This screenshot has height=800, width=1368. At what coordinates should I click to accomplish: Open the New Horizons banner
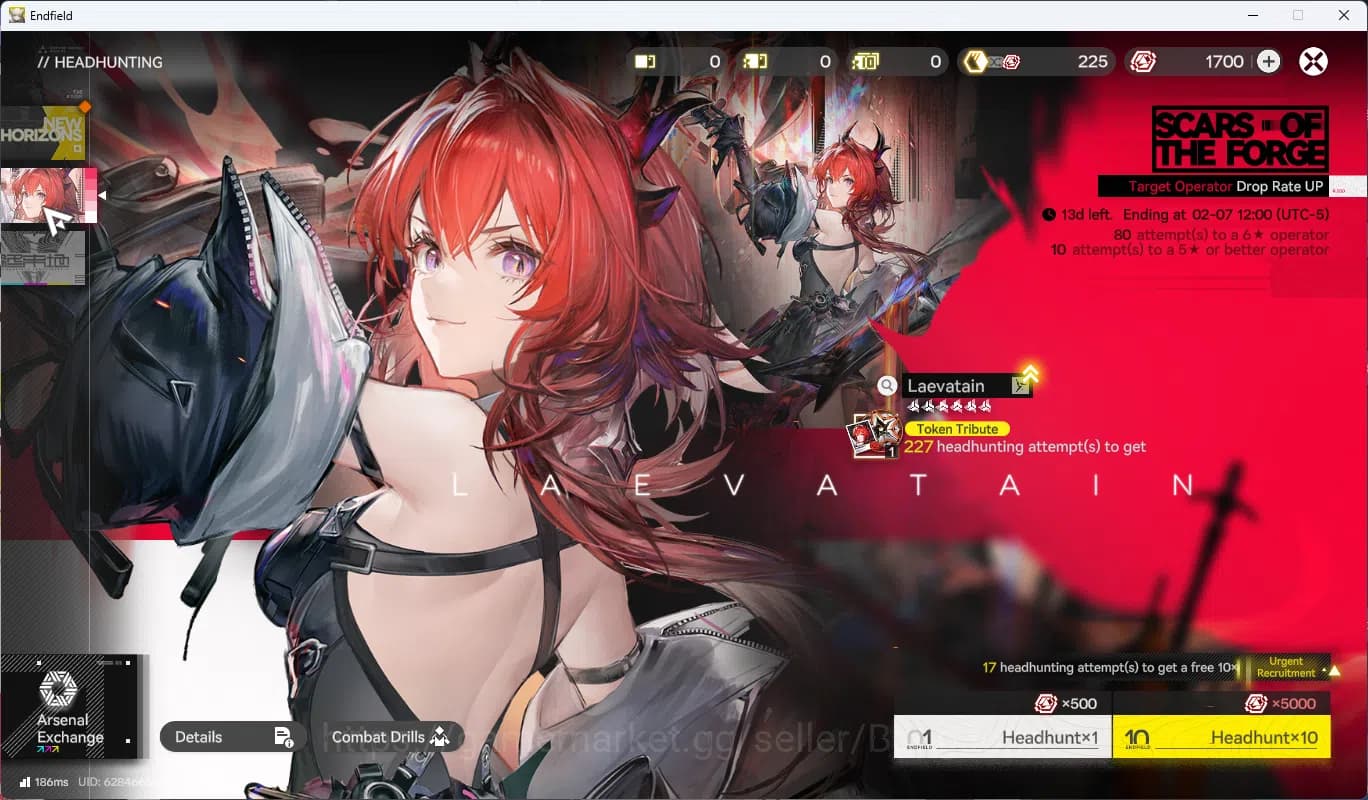pyautogui.click(x=43, y=134)
